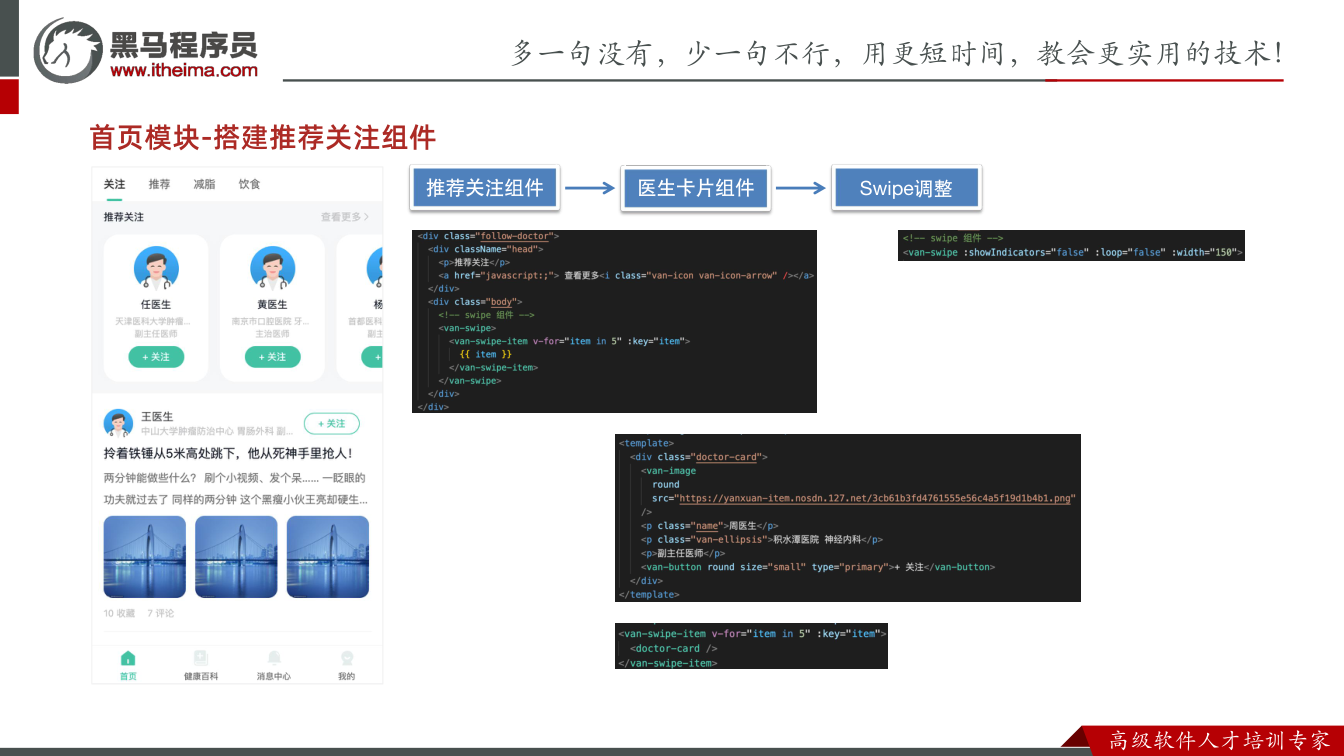Click the name 黄医生 on the card
The height and width of the screenshot is (756, 1344).
click(x=272, y=304)
